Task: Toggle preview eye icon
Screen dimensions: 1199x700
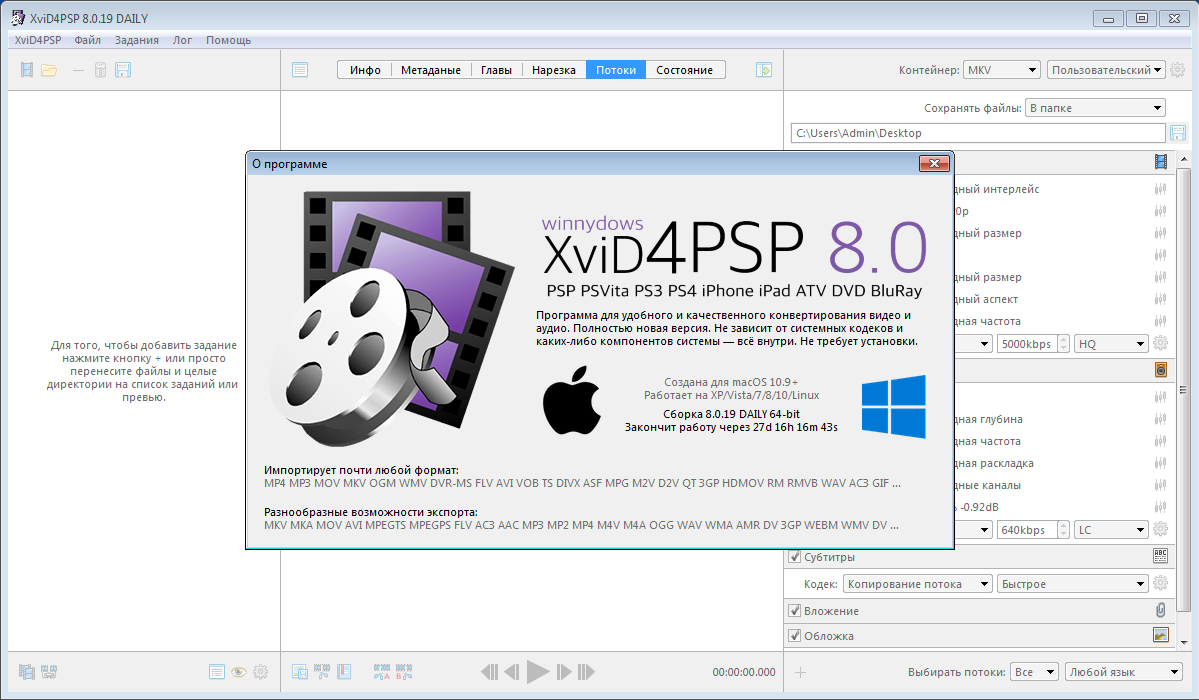Action: 239,672
